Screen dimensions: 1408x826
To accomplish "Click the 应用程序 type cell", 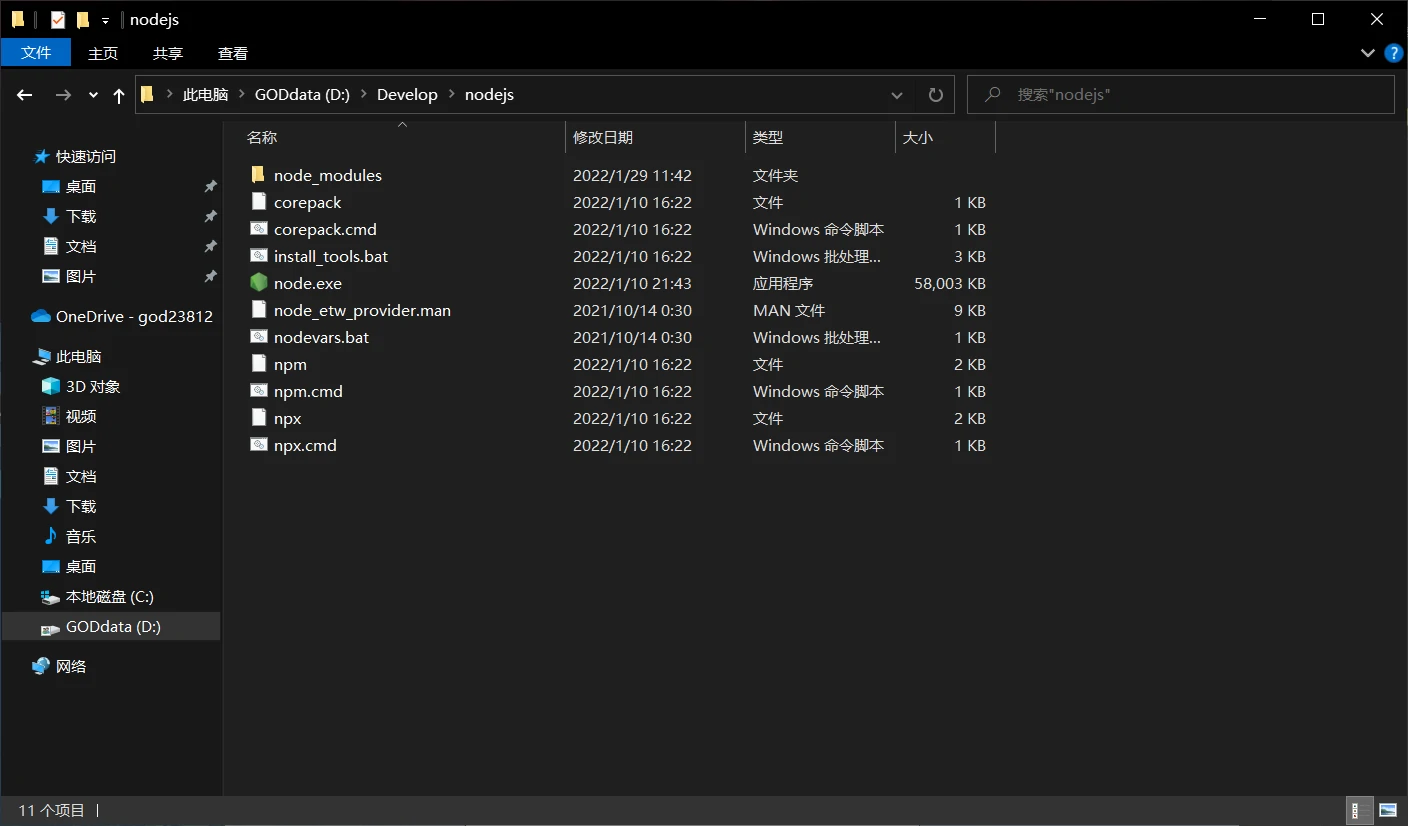I will (x=783, y=283).
